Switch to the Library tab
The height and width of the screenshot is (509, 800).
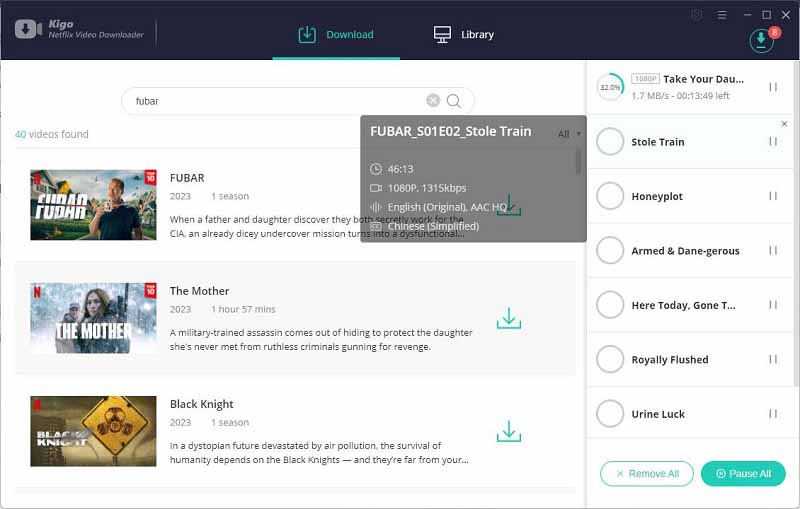[x=463, y=35]
